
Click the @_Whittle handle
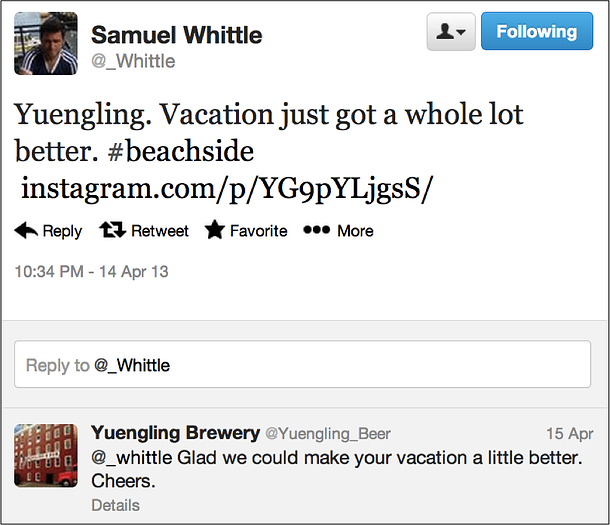(x=133, y=61)
